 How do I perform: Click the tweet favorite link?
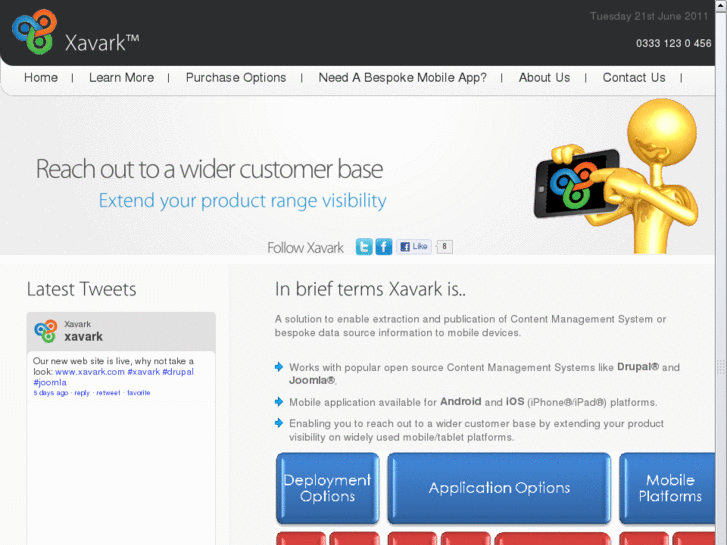(139, 393)
